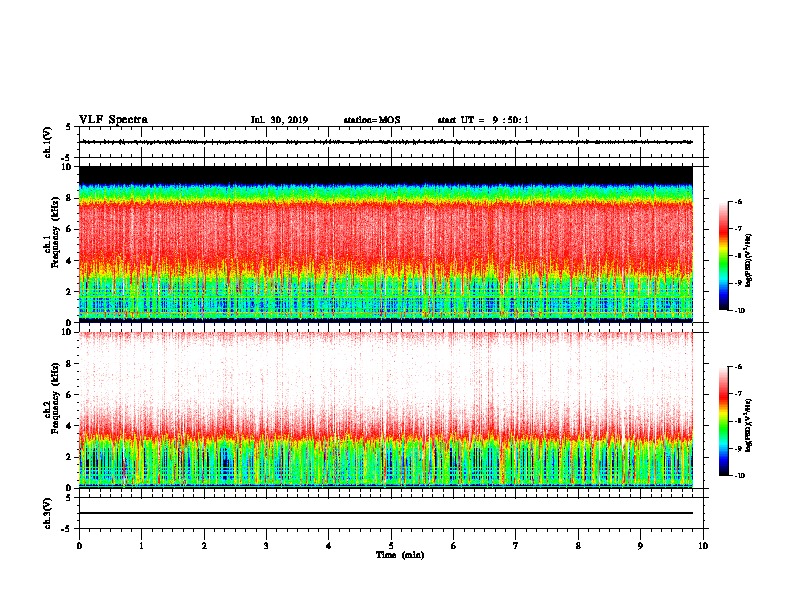The image size is (792, 612).
Task: Select the "start UT = 9:50:1" text
Action: pyautogui.click(x=483, y=120)
